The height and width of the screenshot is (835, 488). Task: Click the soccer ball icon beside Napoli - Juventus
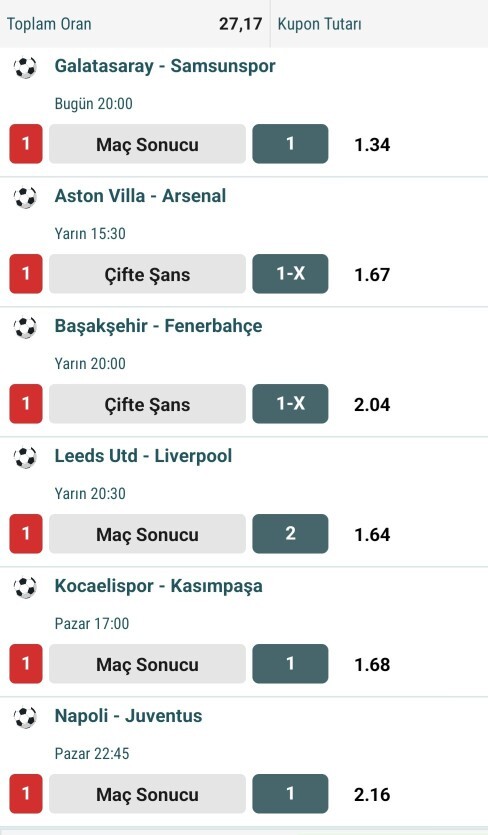(25, 717)
